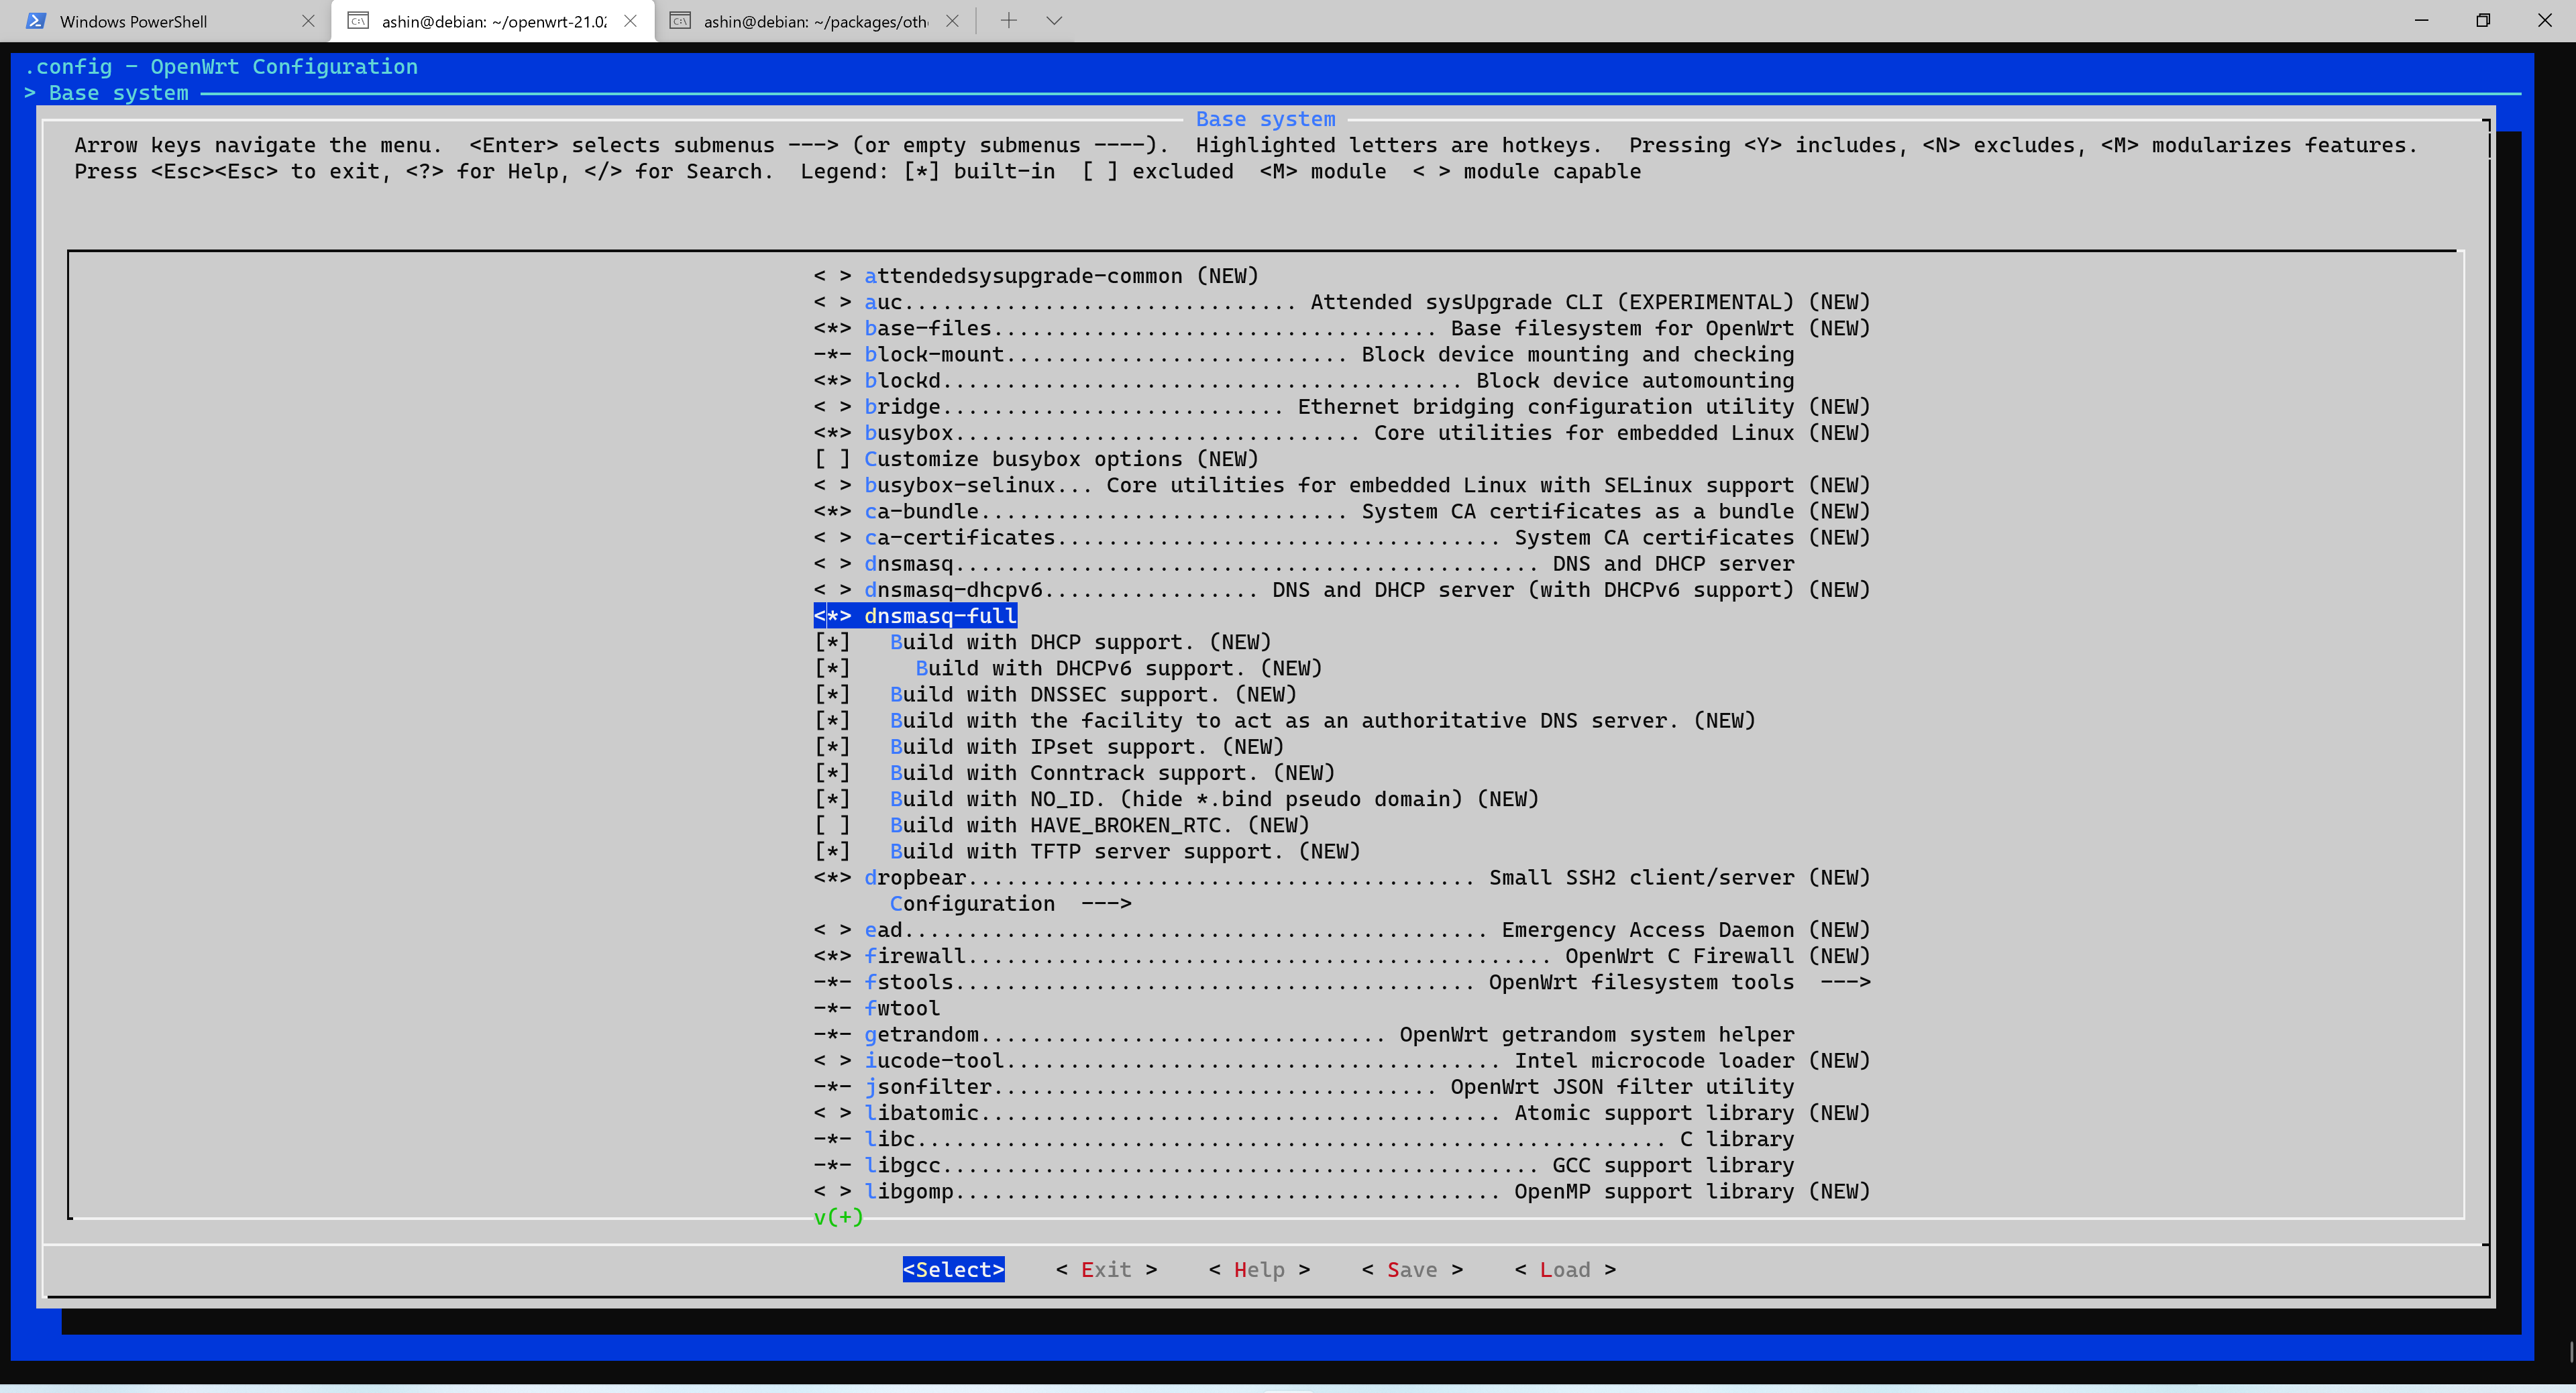The image size is (2576, 1393).
Task: Select the busybox-selinux row
Action: (x=1342, y=485)
